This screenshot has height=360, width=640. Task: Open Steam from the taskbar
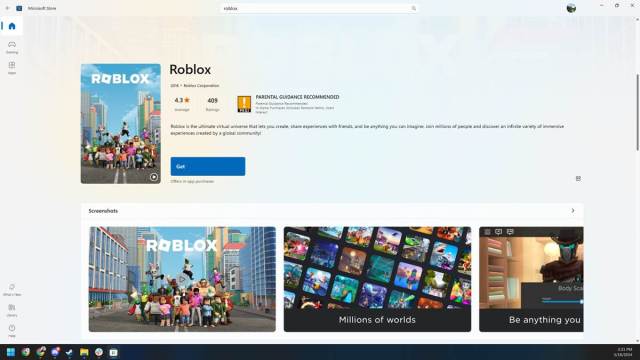click(69, 352)
